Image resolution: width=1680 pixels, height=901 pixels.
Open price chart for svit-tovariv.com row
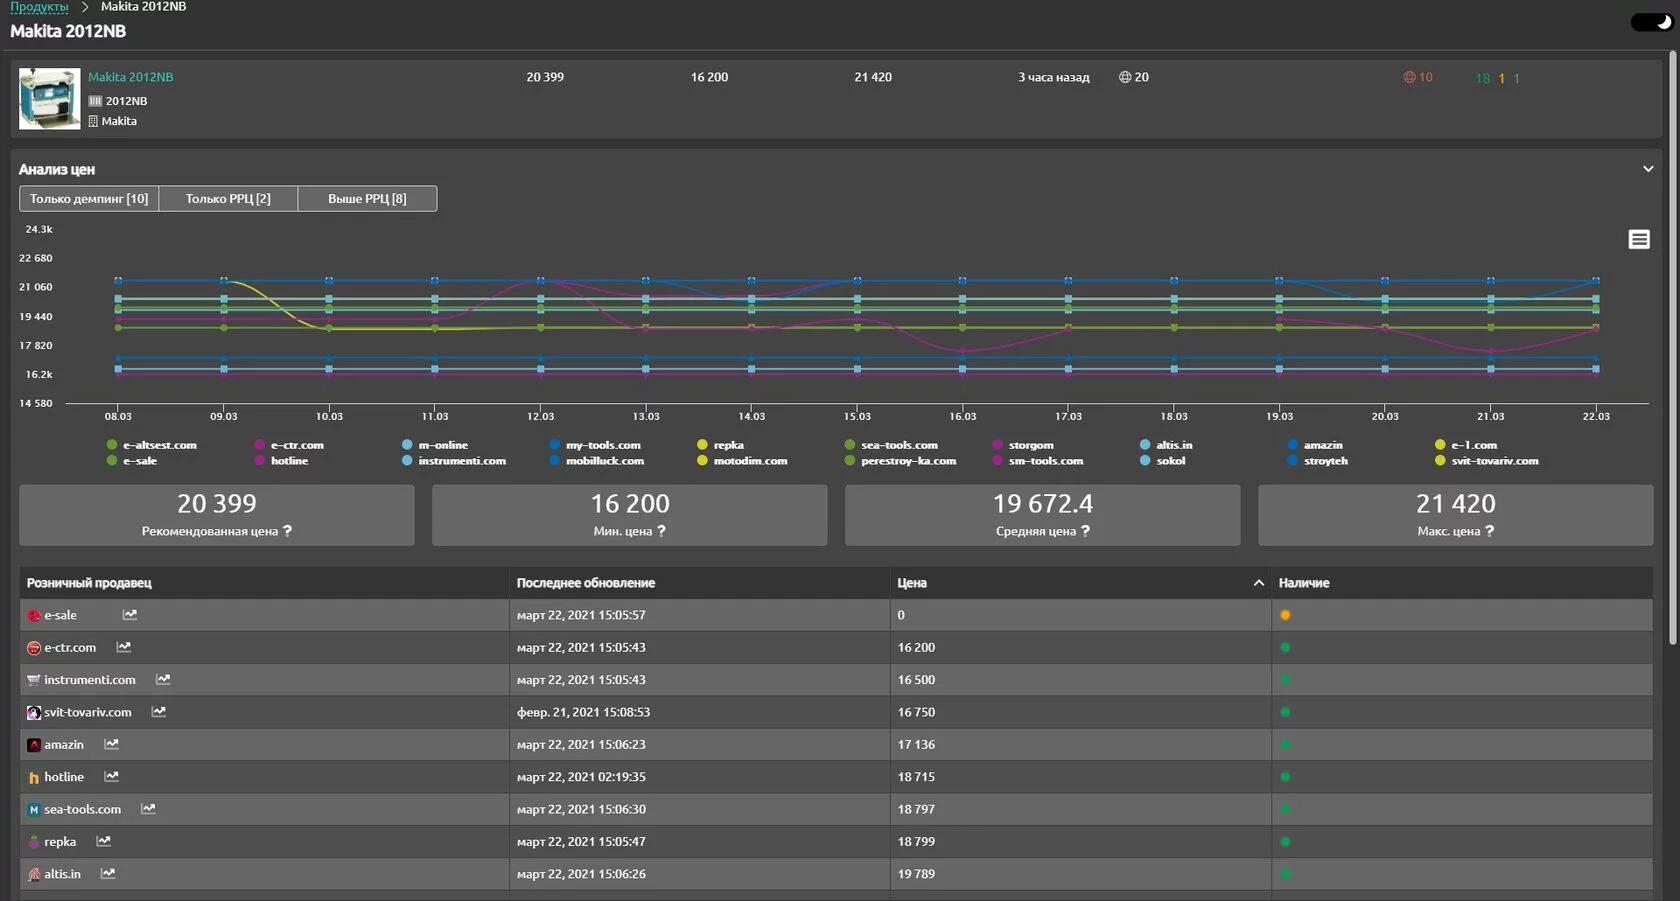pyautogui.click(x=159, y=712)
